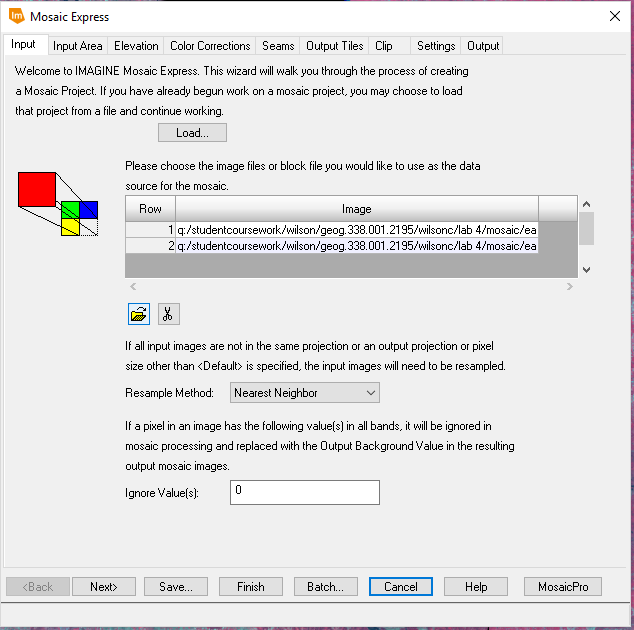The width and height of the screenshot is (634, 630).
Task: Click the Help button
Action: 476,587
